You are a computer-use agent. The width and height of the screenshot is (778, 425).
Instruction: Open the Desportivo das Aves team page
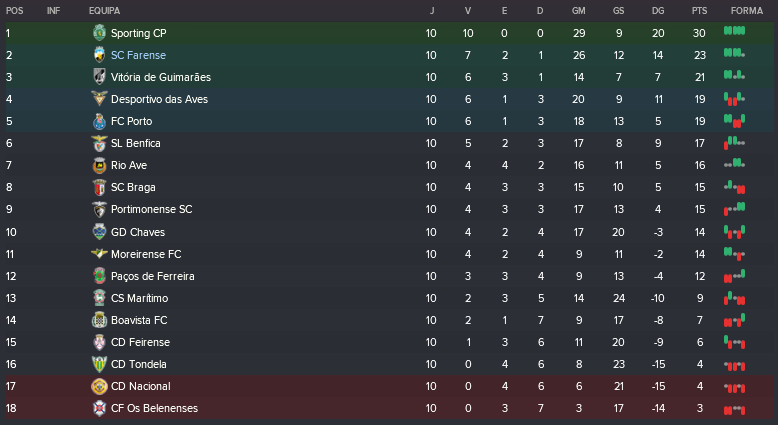coord(159,99)
